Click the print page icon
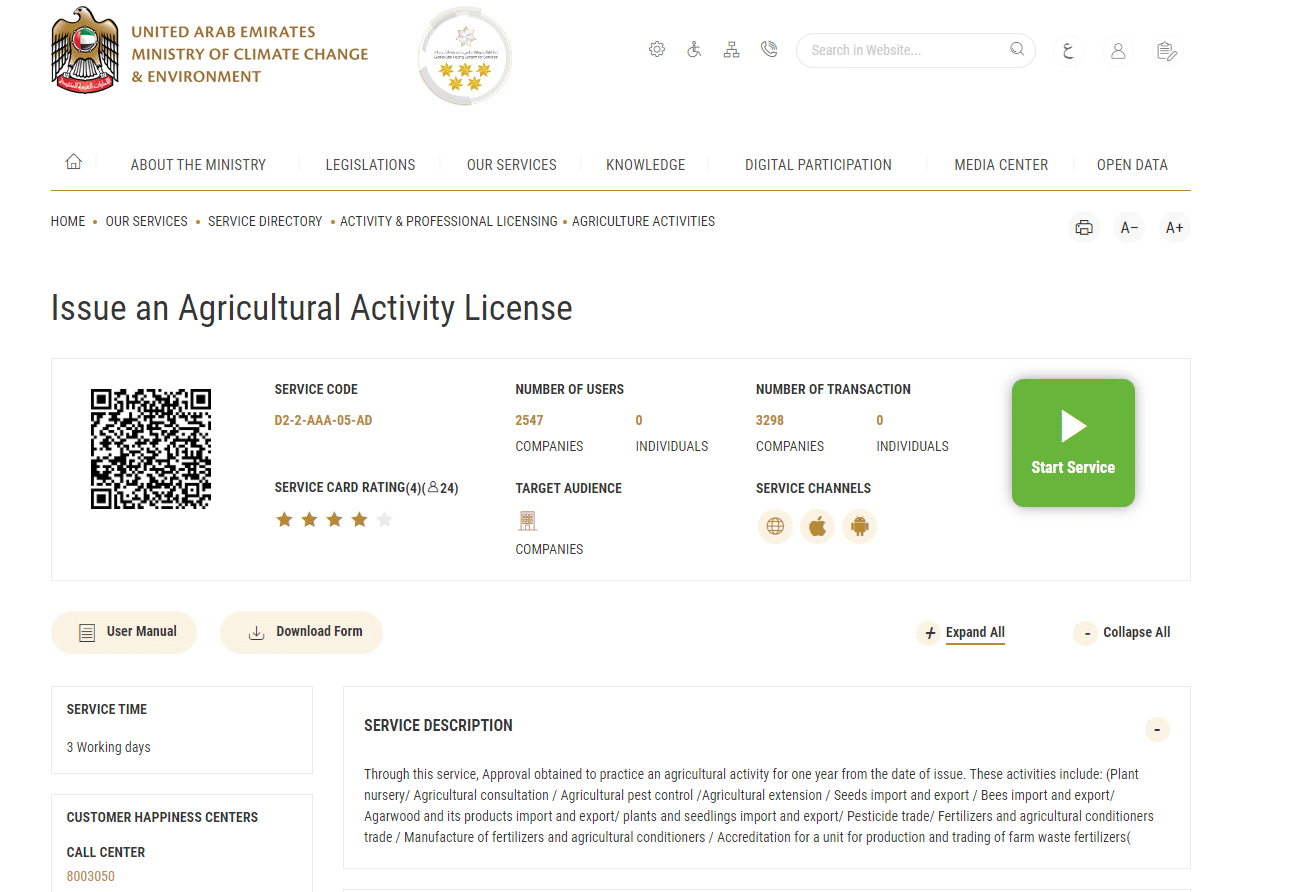 point(1084,227)
